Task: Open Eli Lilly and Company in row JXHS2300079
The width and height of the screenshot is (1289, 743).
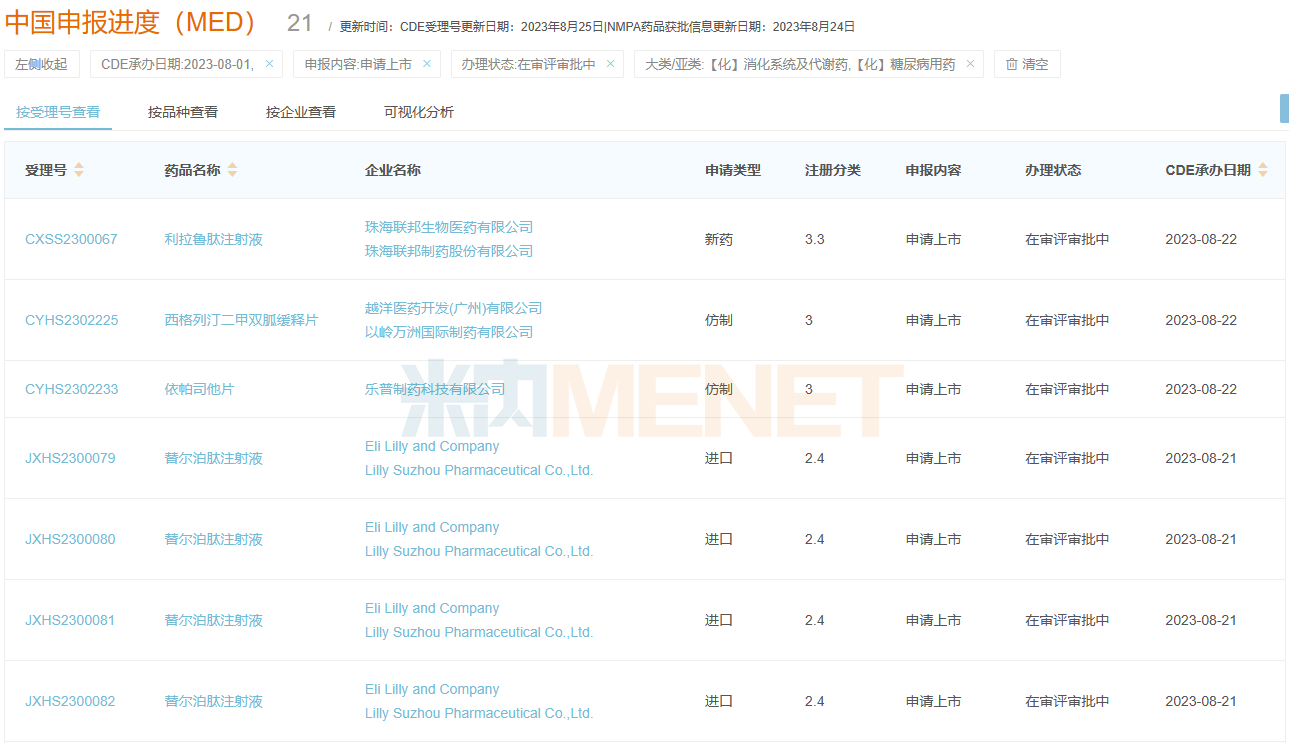Action: [432, 446]
